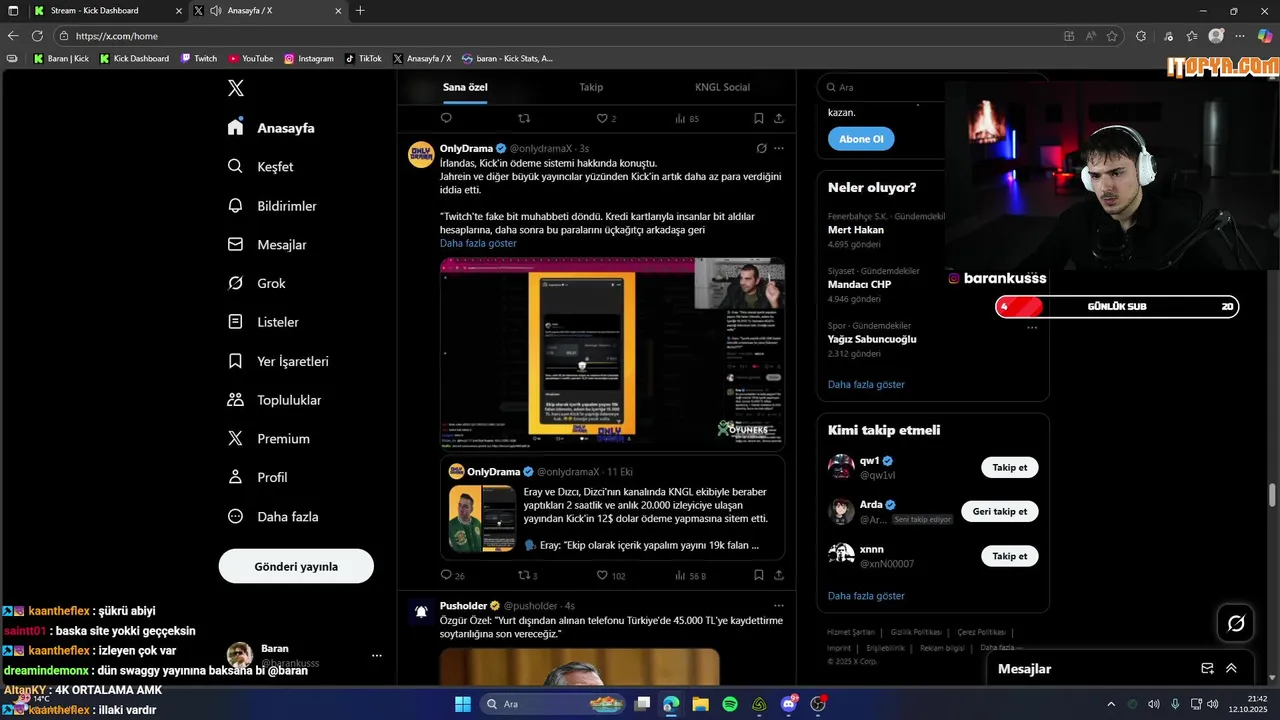1280x720 pixels.
Task: Open more options on Yağız Sabuncuoğlu trend
Action: (1032, 326)
